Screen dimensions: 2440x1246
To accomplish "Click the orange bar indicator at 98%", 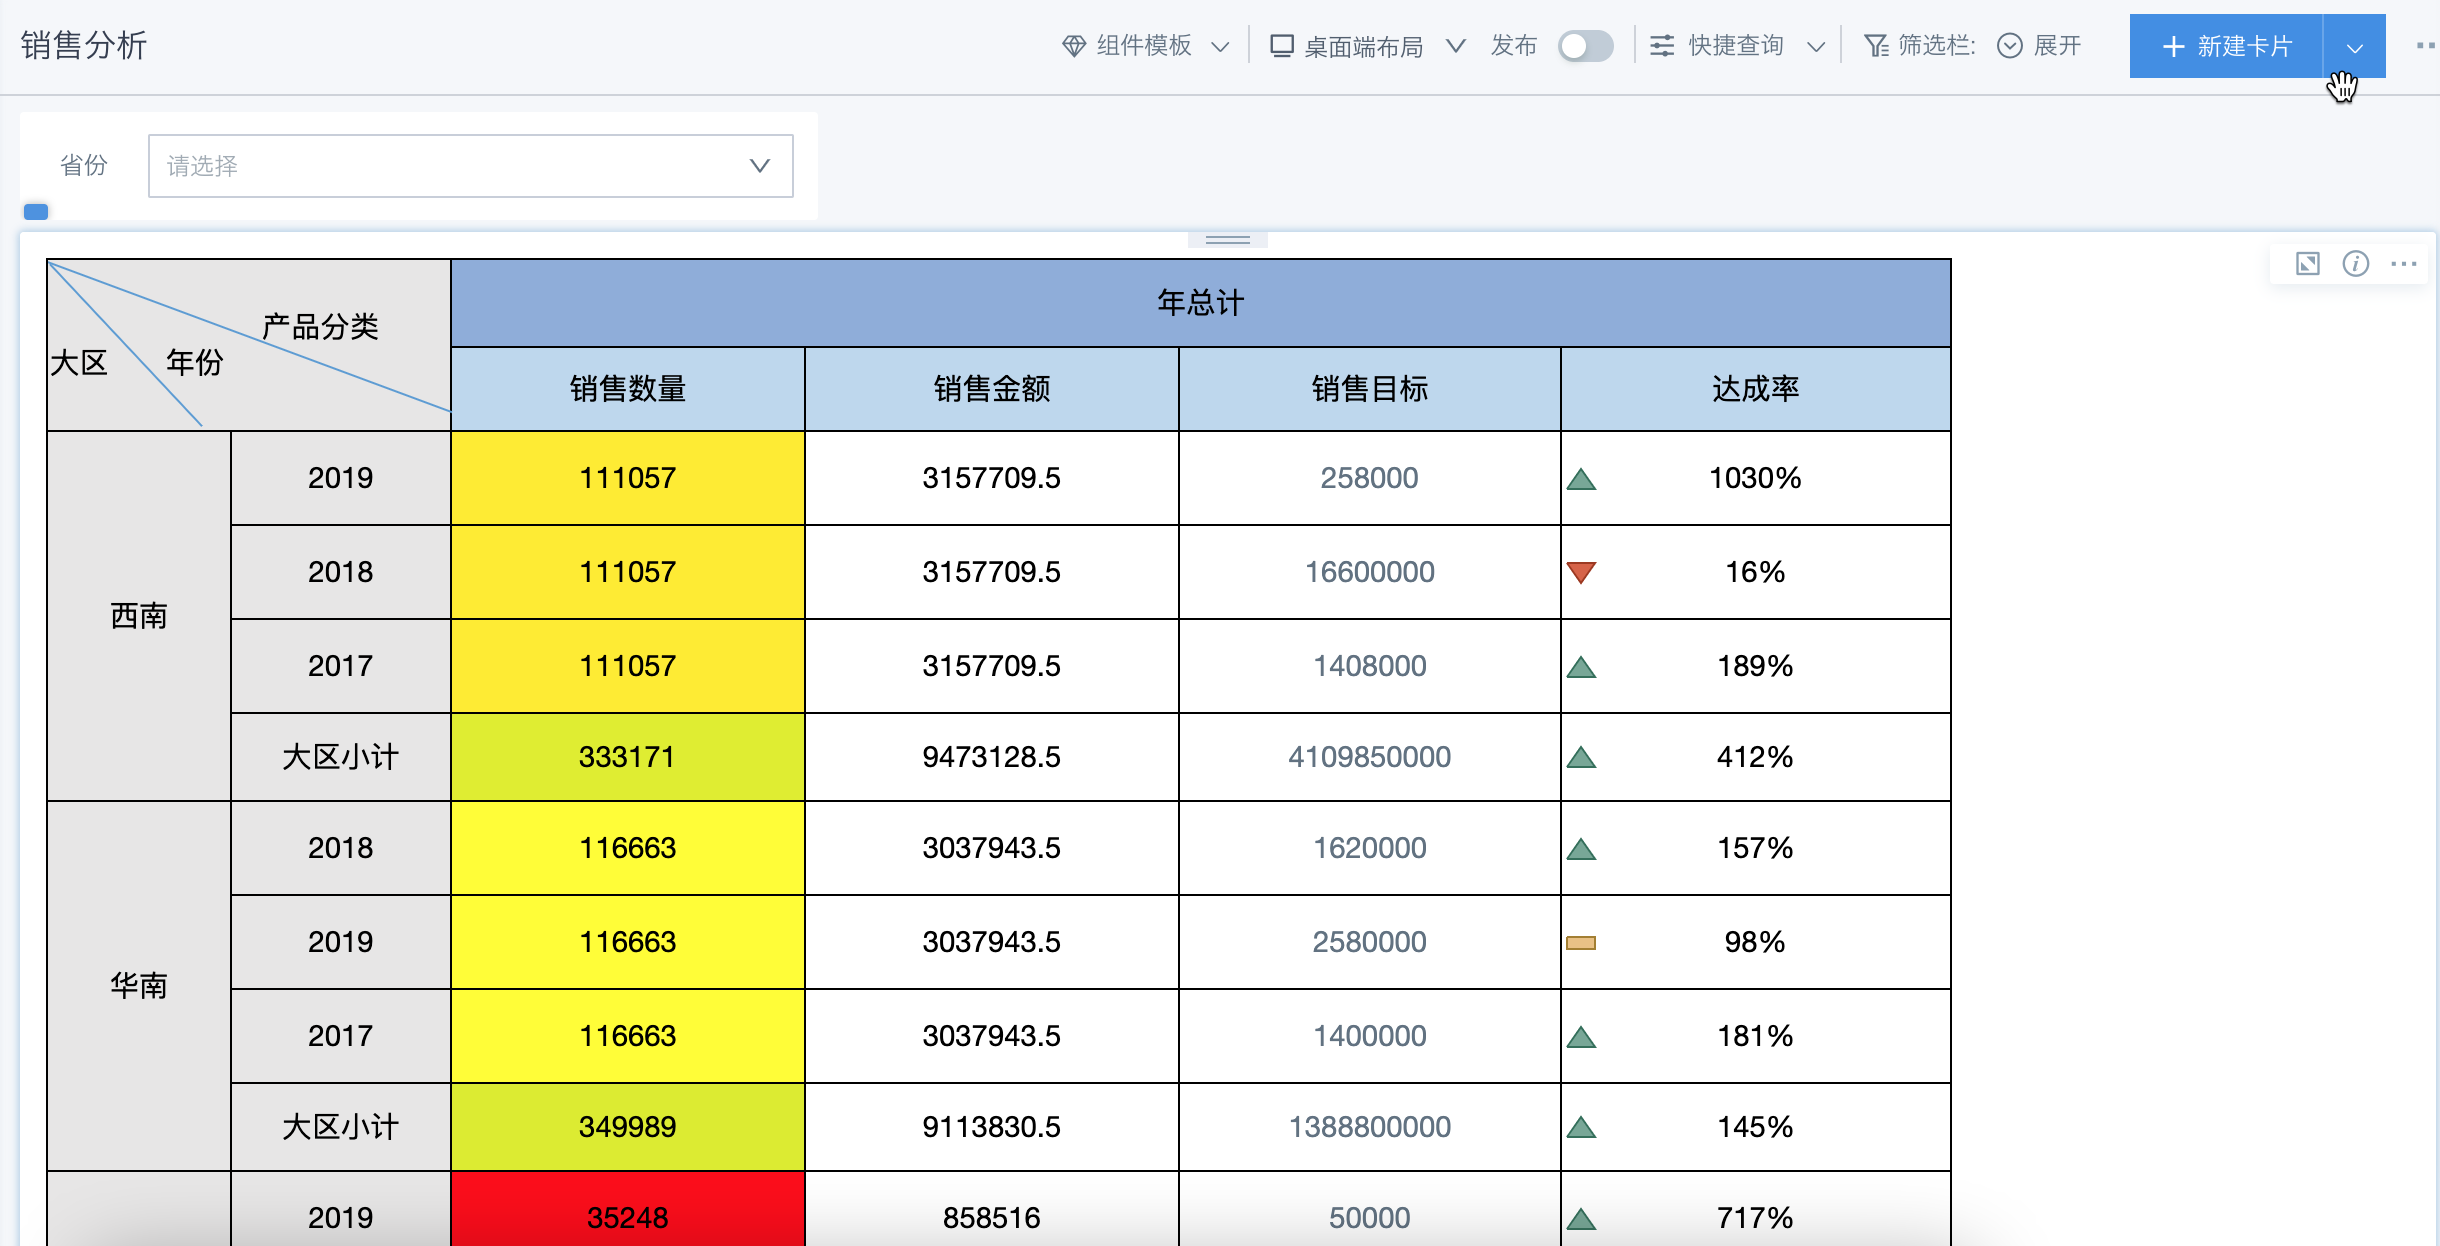I will coord(1581,943).
